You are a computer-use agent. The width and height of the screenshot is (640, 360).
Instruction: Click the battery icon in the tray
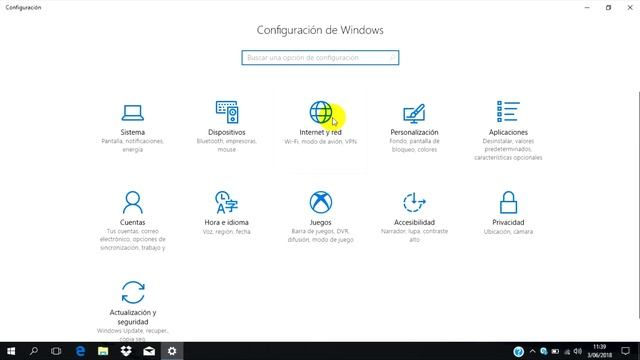click(555, 351)
